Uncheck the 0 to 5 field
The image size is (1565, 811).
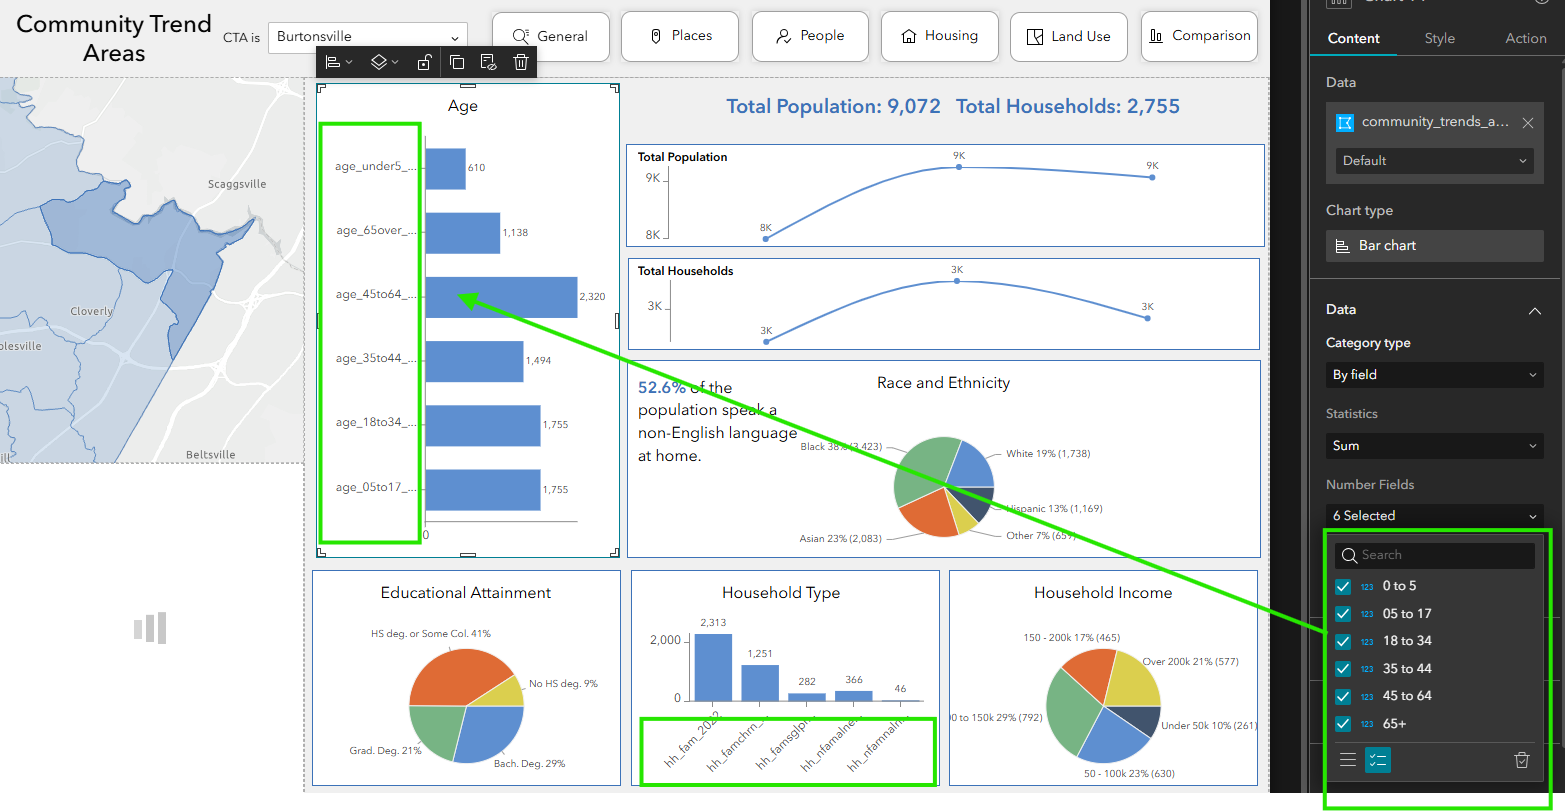[1343, 586]
